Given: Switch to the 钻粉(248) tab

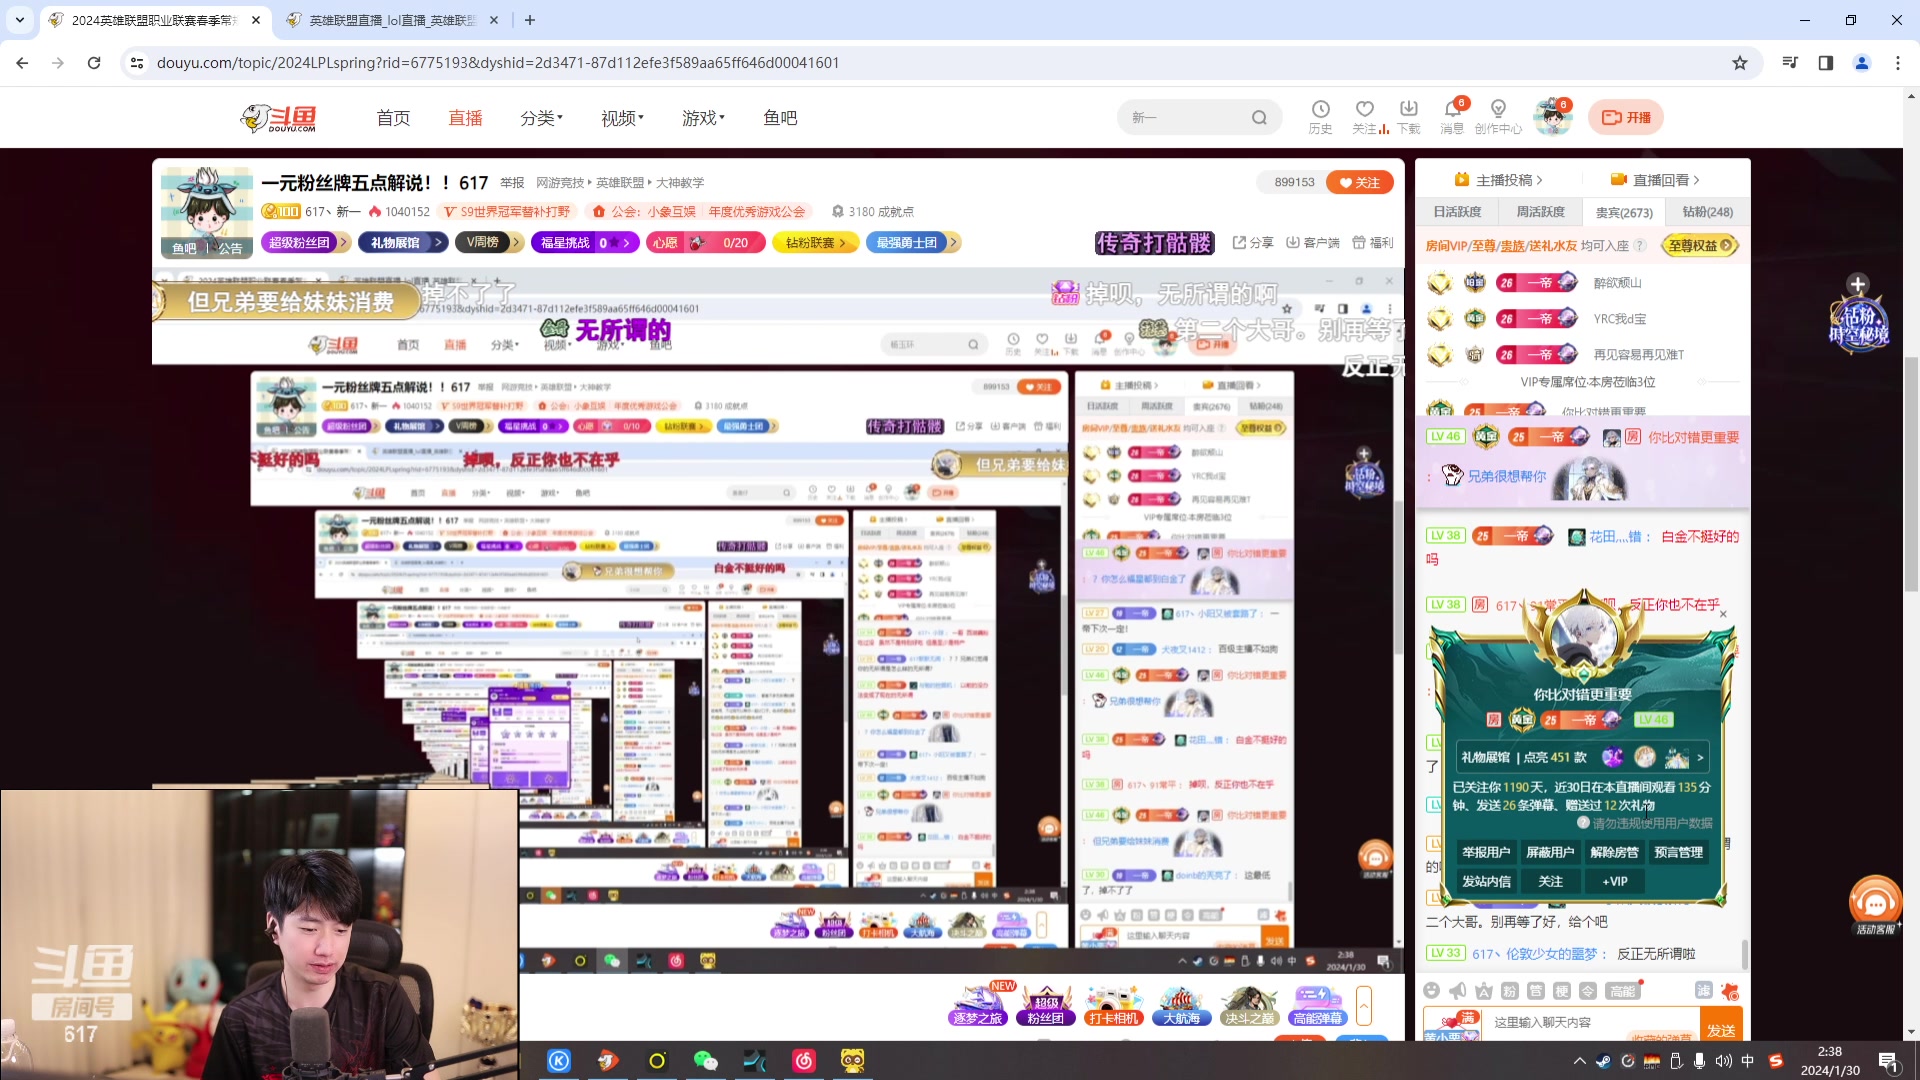Looking at the screenshot, I should [1707, 212].
